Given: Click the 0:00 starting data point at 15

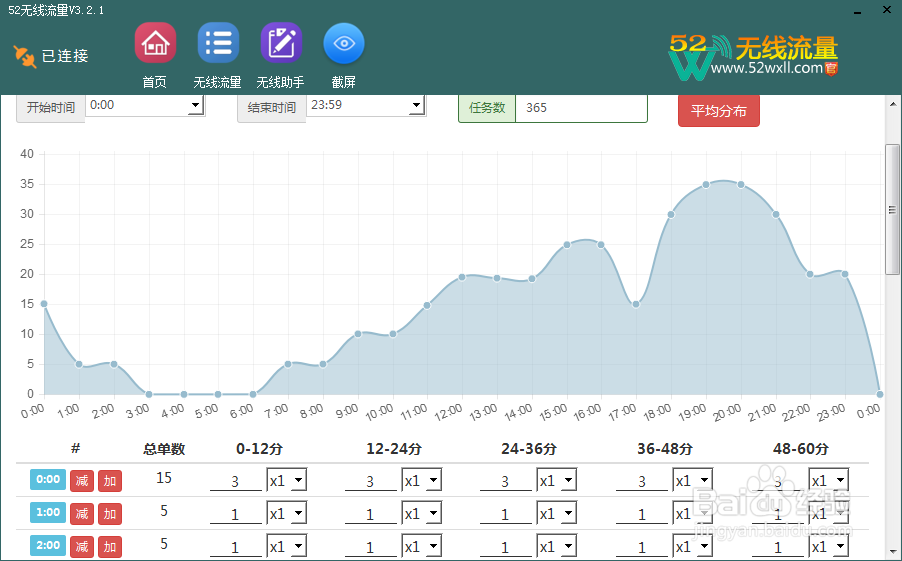Looking at the screenshot, I should click(44, 304).
